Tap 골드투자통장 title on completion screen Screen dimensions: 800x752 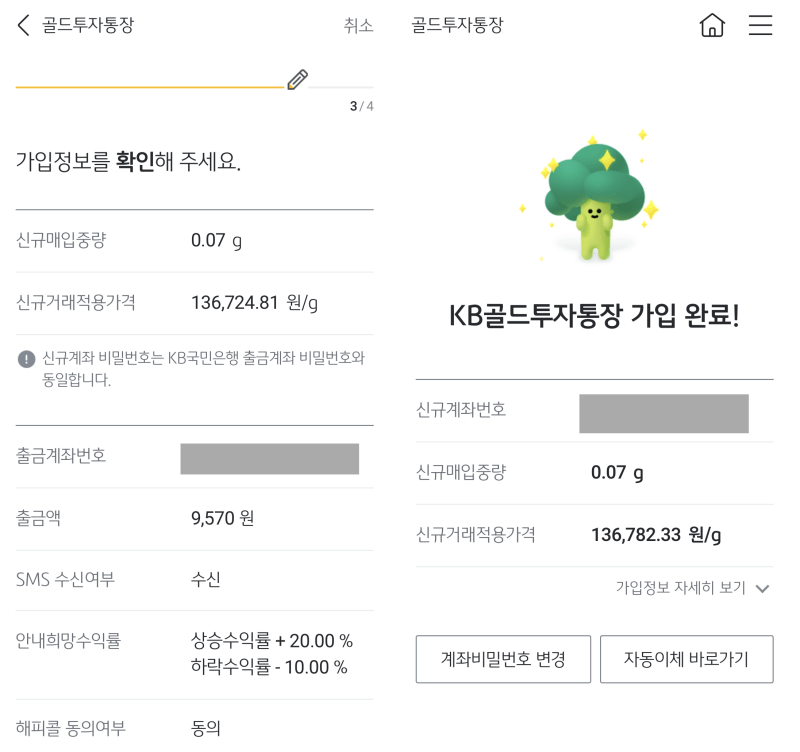(x=457, y=25)
